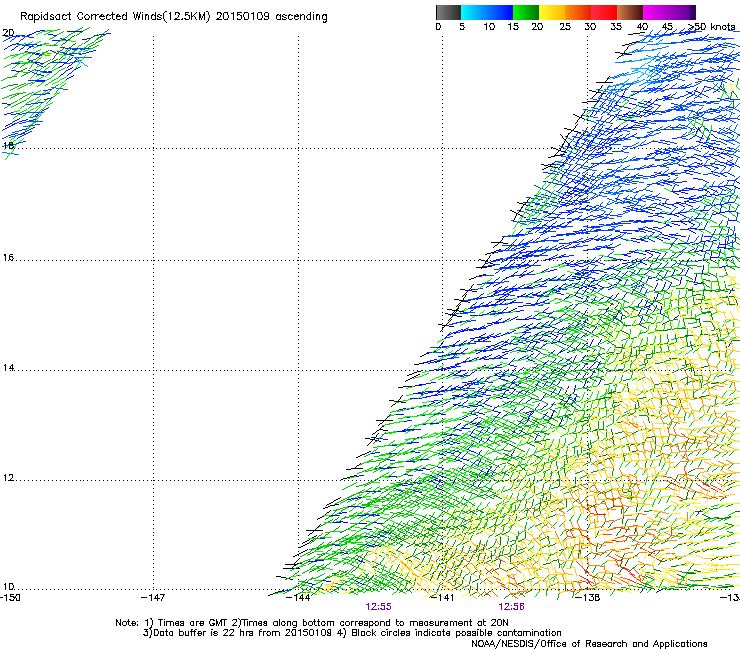This screenshot has width=740, height=650.
Task: Click the latitude label 16
Action: 8,257
